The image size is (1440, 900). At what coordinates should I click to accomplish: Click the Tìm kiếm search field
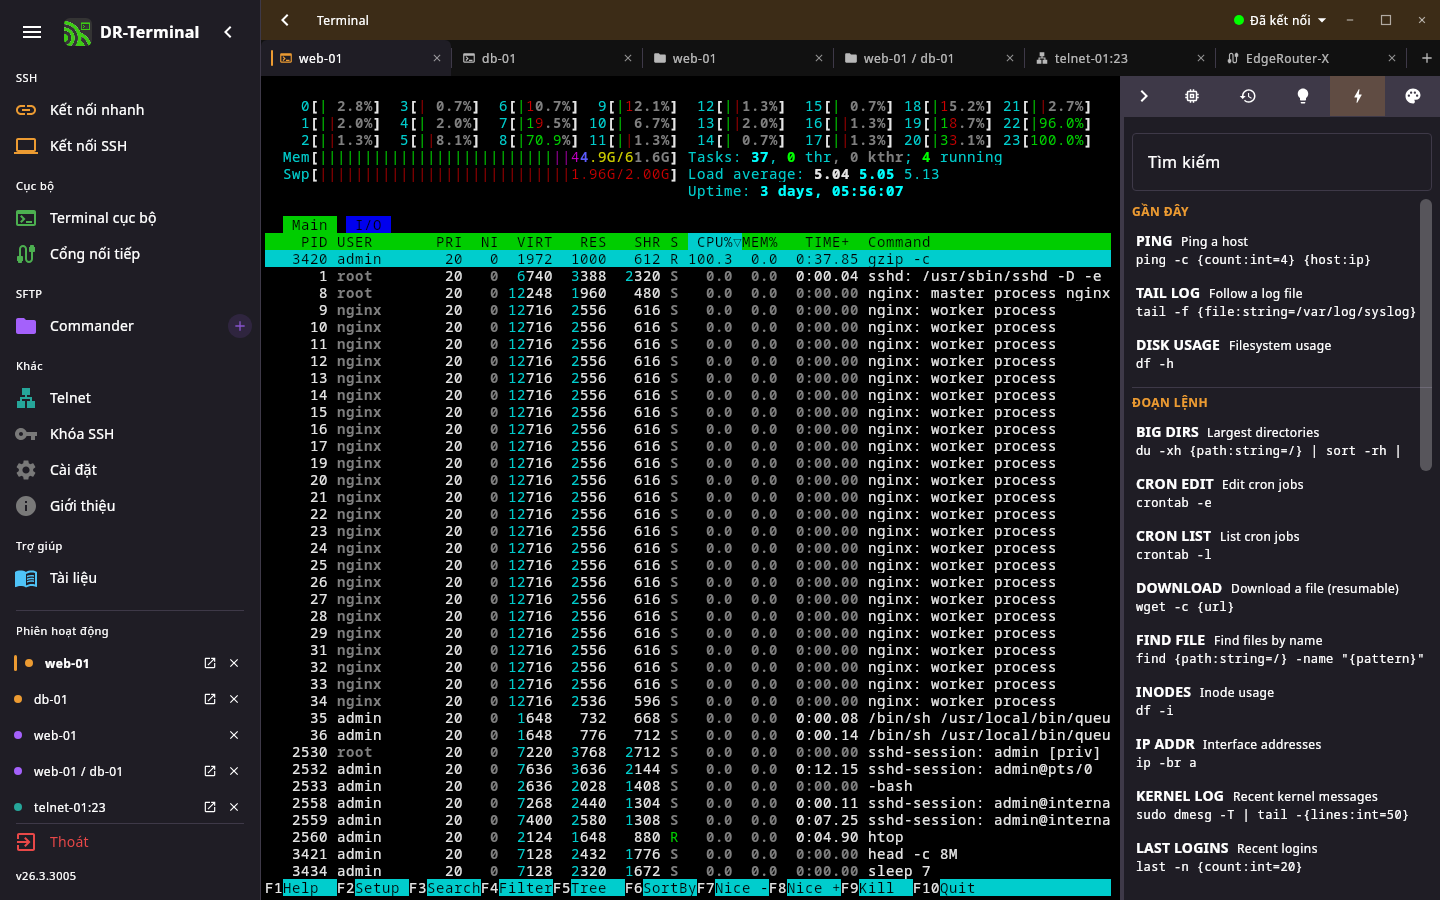pyautogui.click(x=1282, y=162)
